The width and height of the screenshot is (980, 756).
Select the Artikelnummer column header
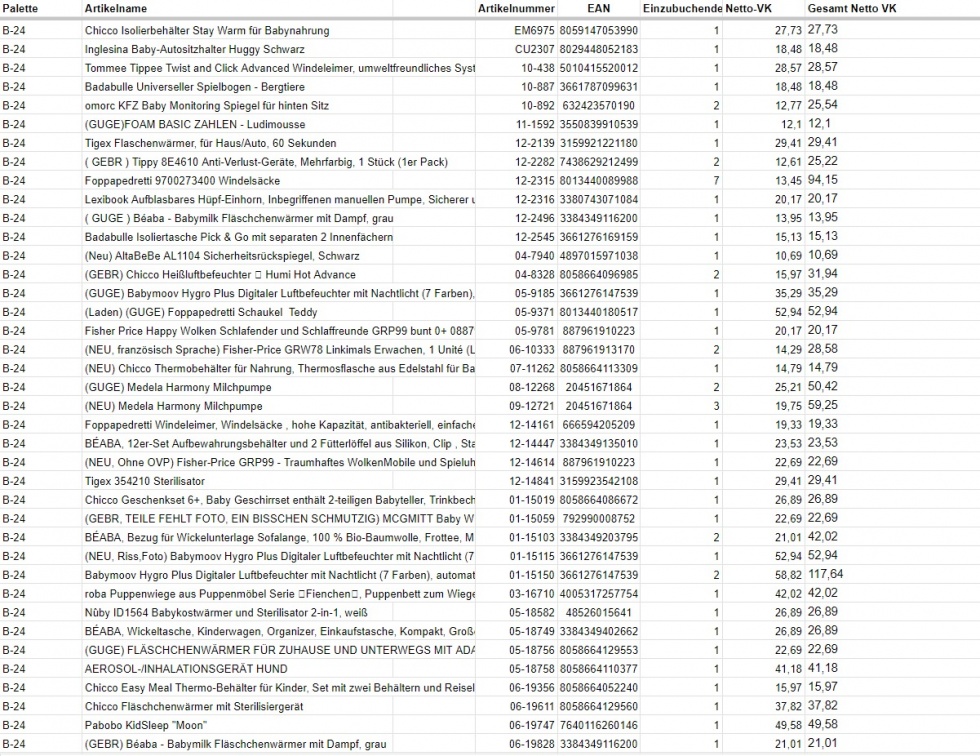[516, 9]
